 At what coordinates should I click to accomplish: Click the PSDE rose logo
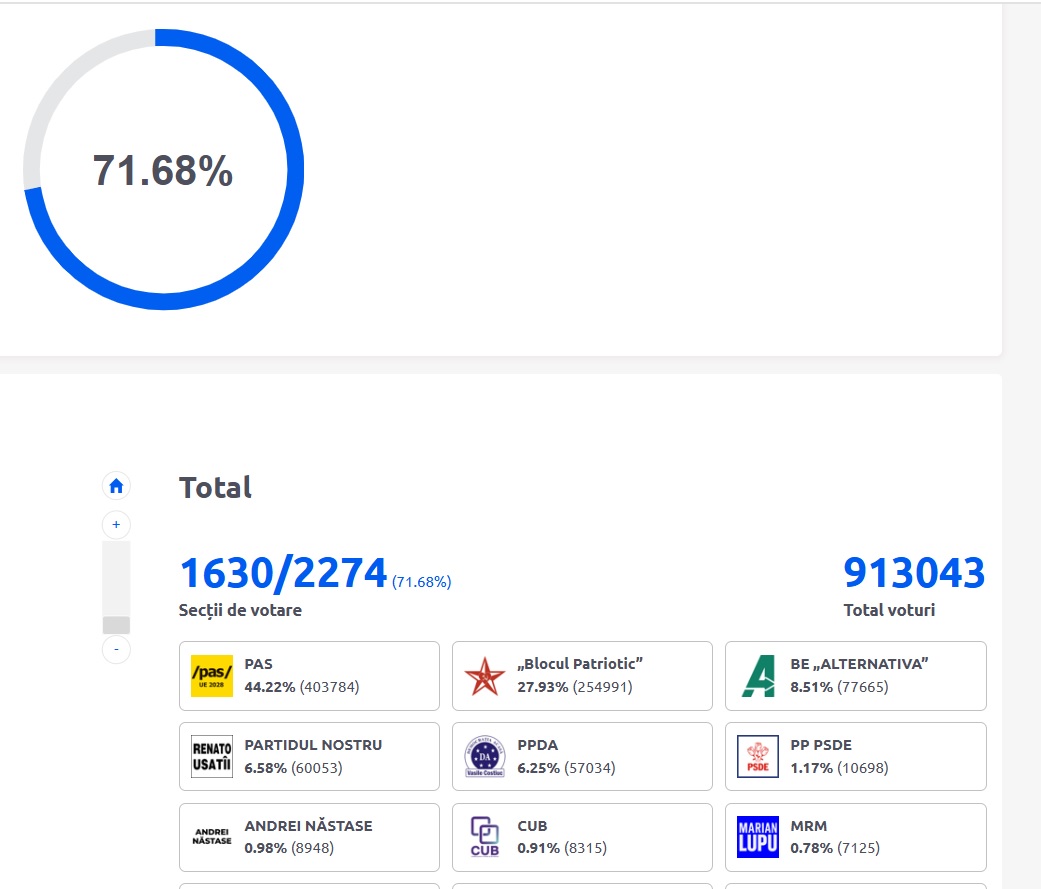click(x=758, y=757)
